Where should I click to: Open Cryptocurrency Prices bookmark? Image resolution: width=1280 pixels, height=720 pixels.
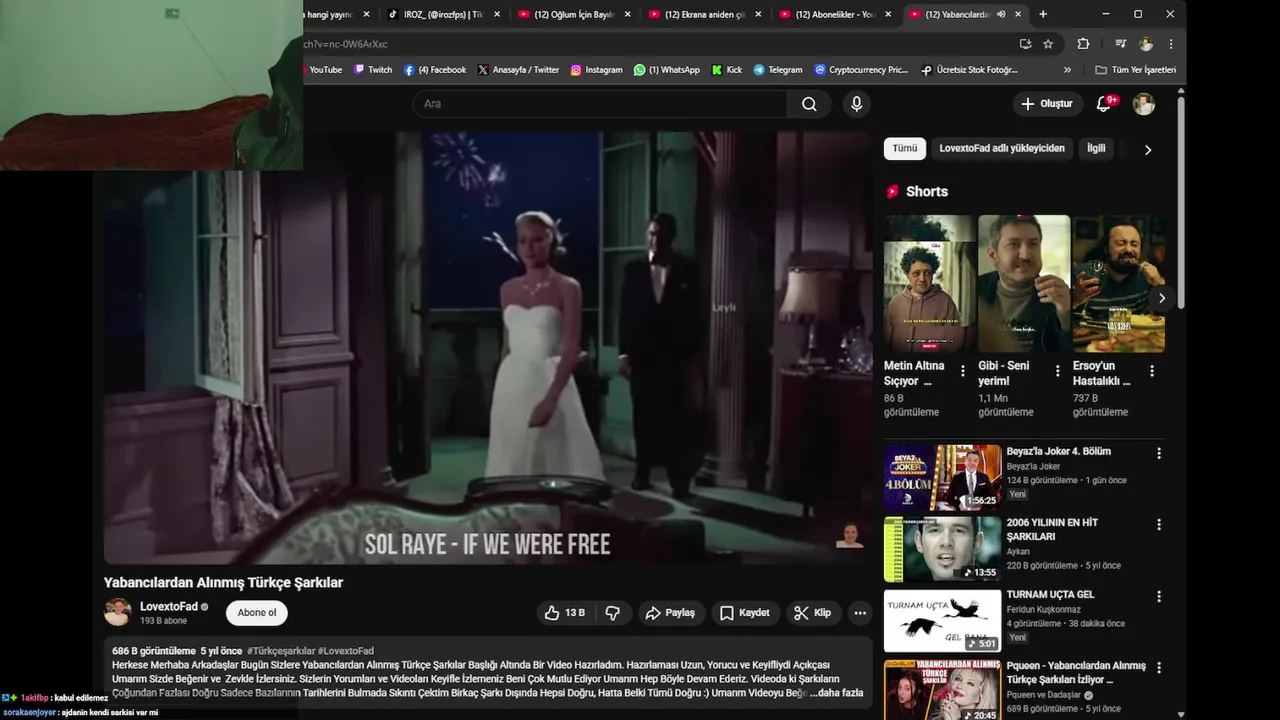point(861,70)
